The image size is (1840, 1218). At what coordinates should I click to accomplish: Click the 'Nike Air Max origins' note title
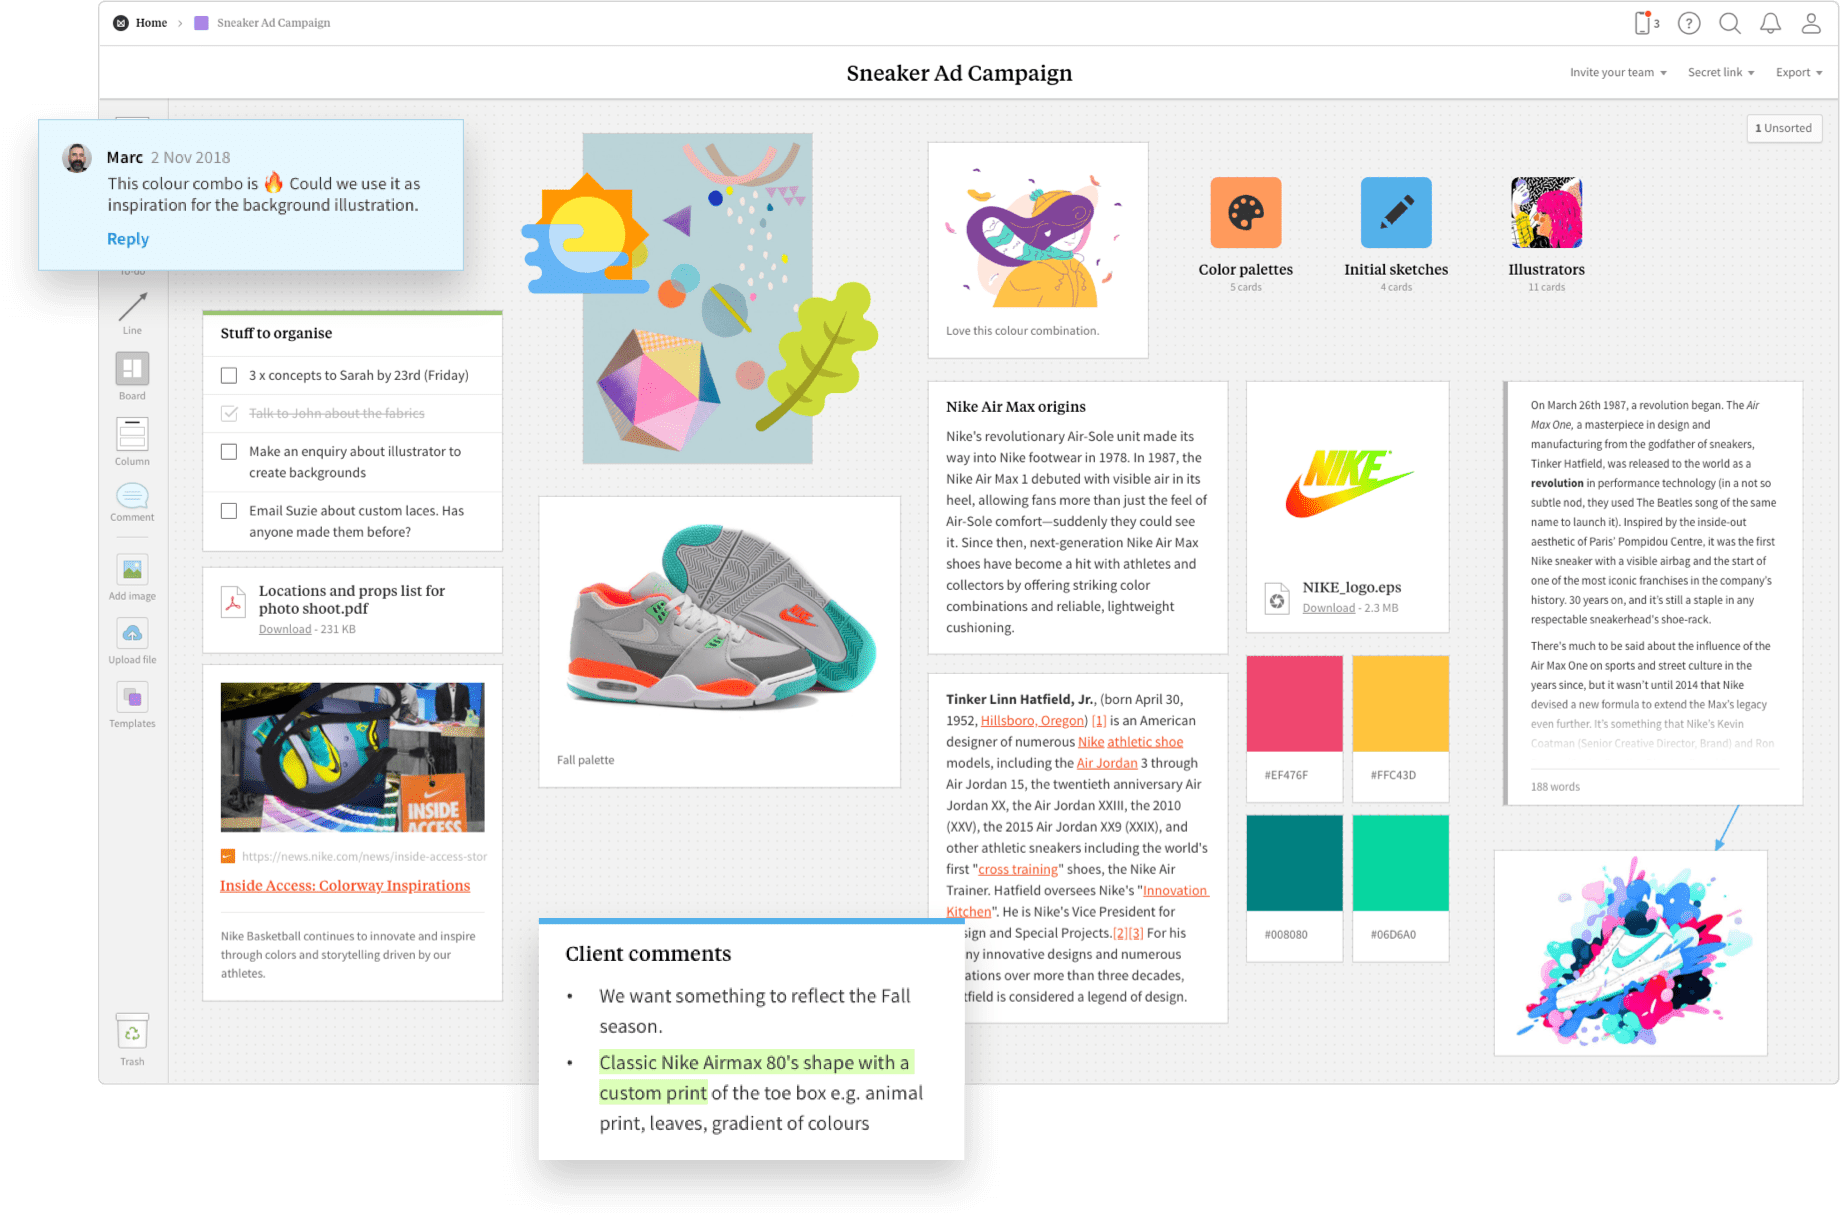point(1016,407)
